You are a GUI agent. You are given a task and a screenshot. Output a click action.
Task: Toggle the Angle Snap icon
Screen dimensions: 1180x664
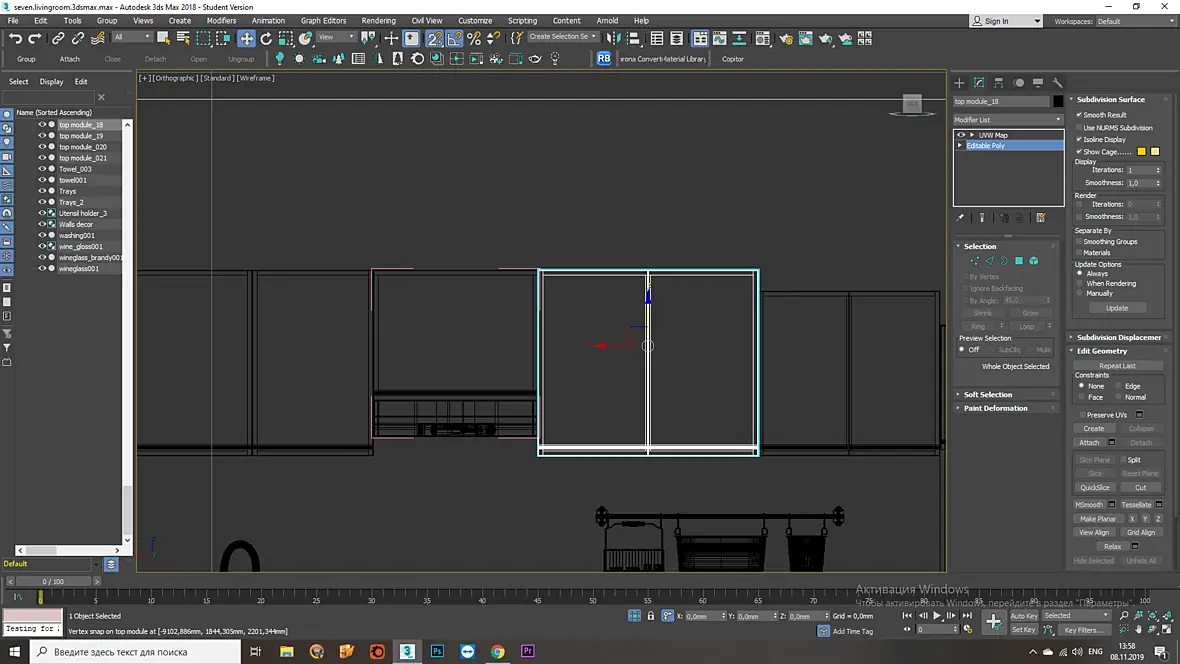click(x=454, y=38)
